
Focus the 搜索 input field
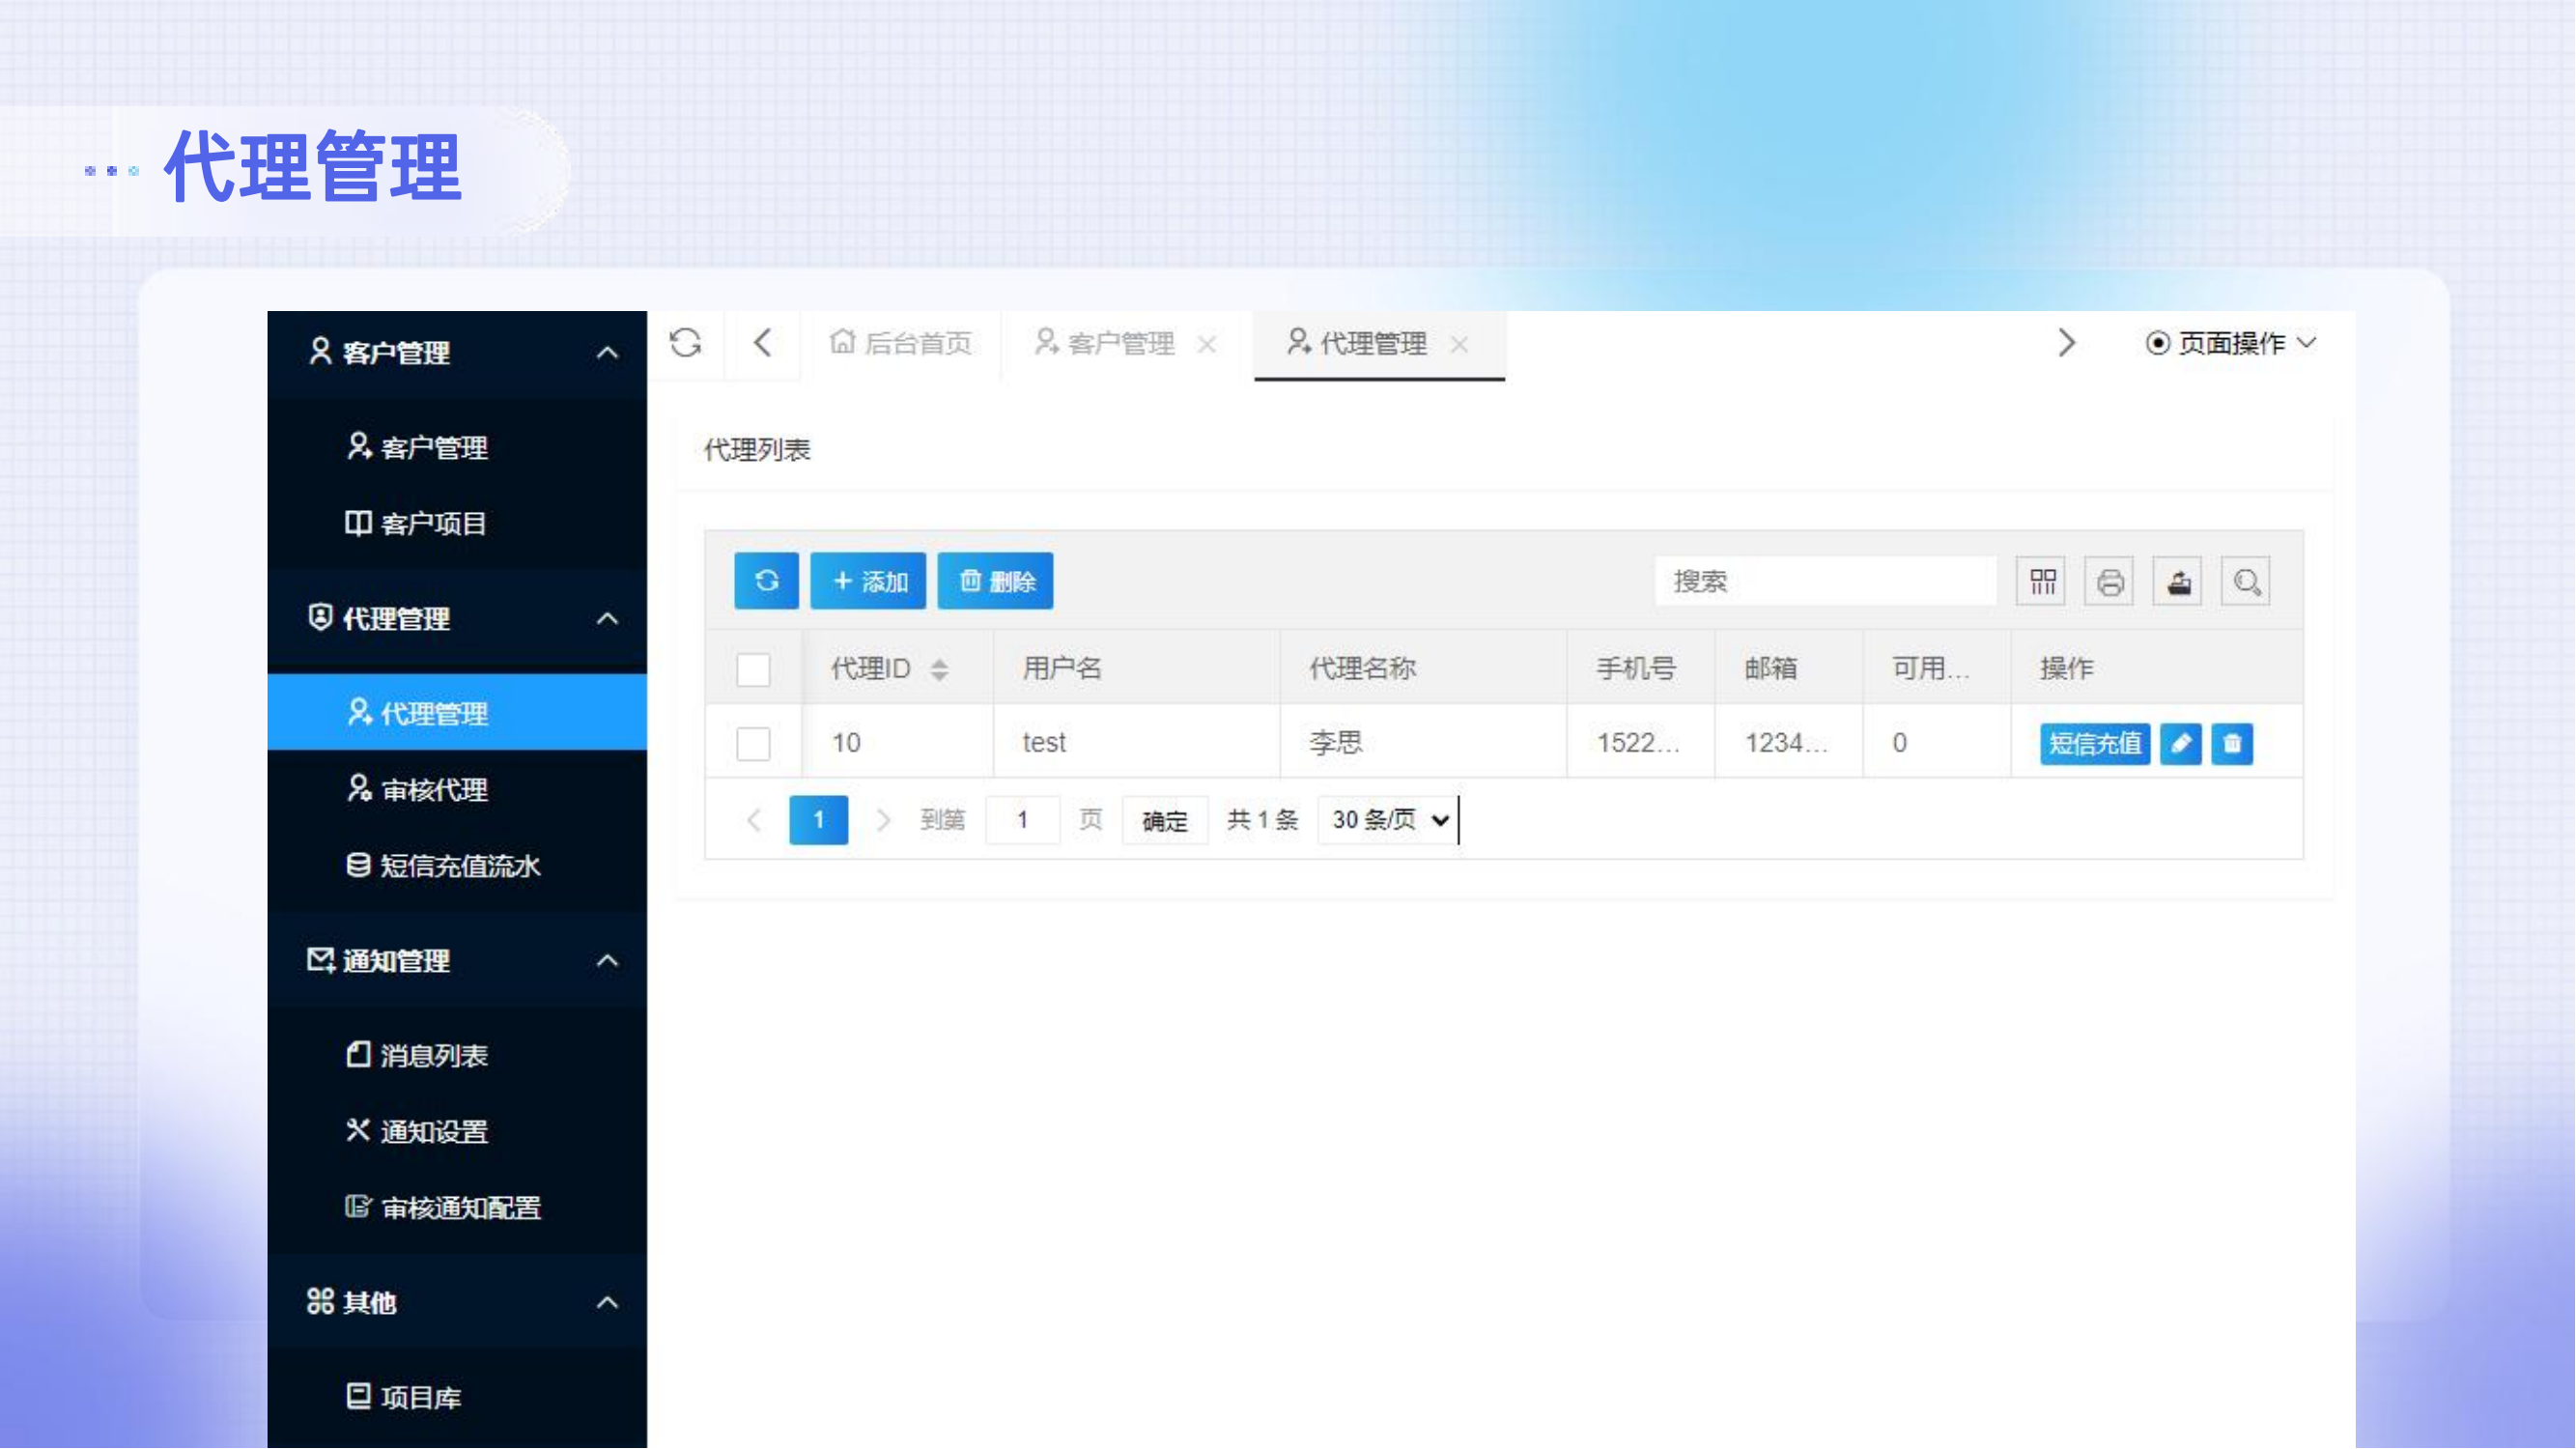[x=1826, y=581]
